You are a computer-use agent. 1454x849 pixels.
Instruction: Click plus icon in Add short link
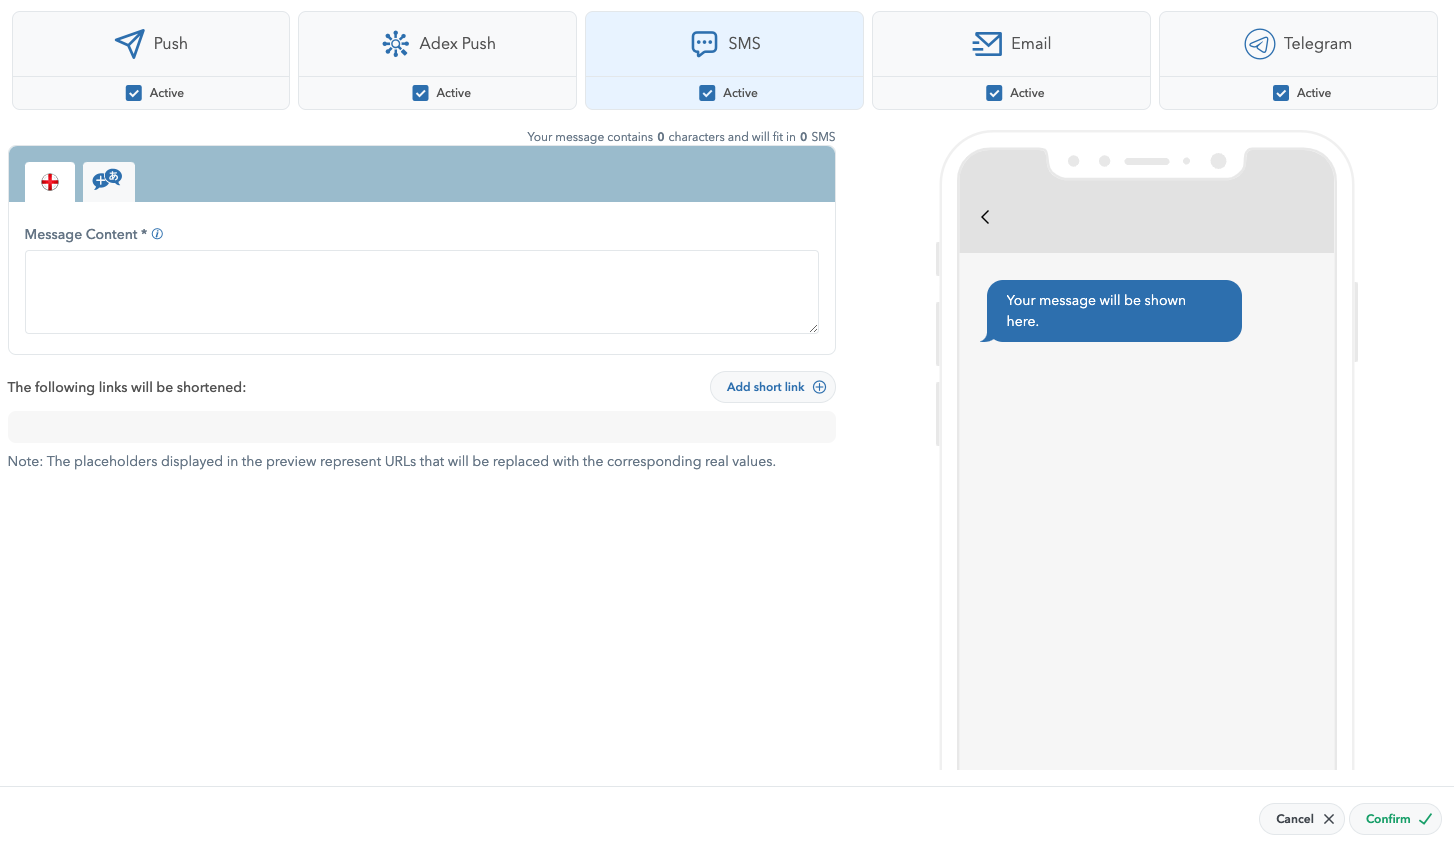tap(819, 387)
